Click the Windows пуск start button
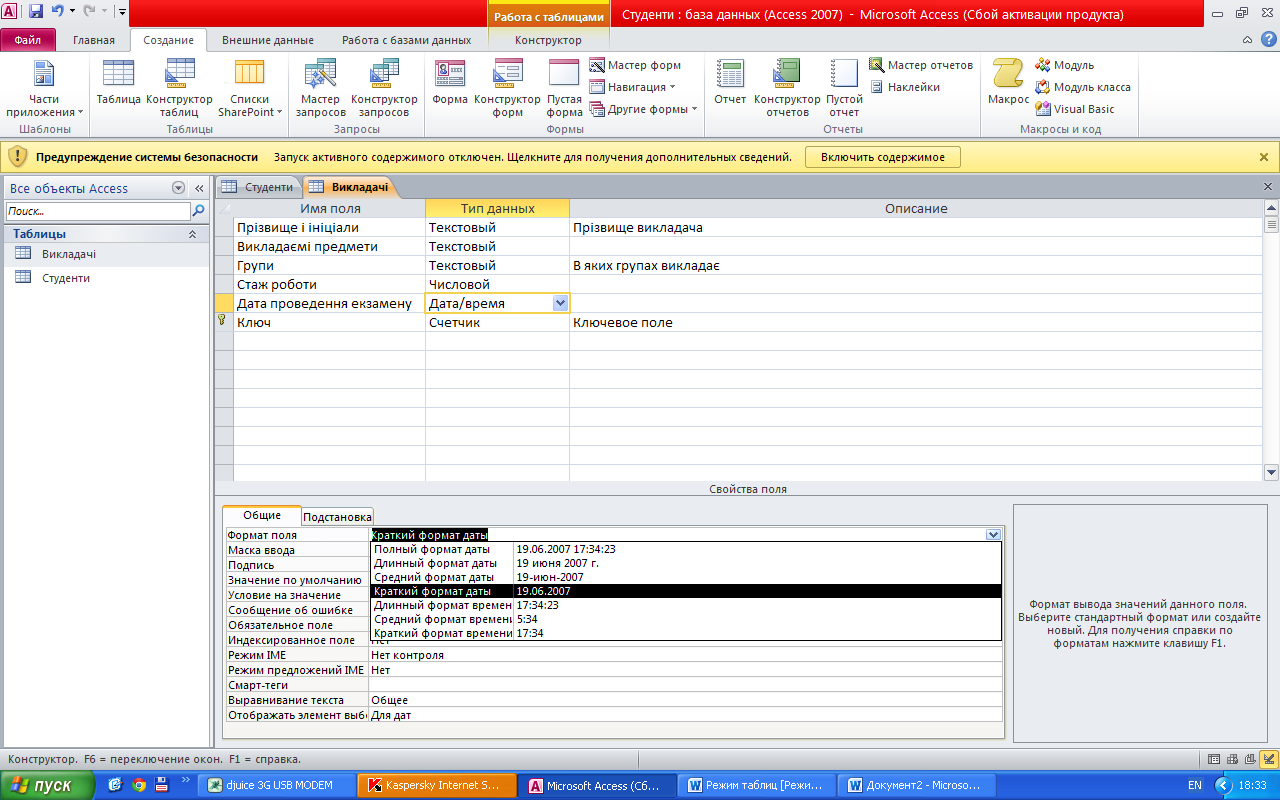The height and width of the screenshot is (800, 1280). pos(47,785)
